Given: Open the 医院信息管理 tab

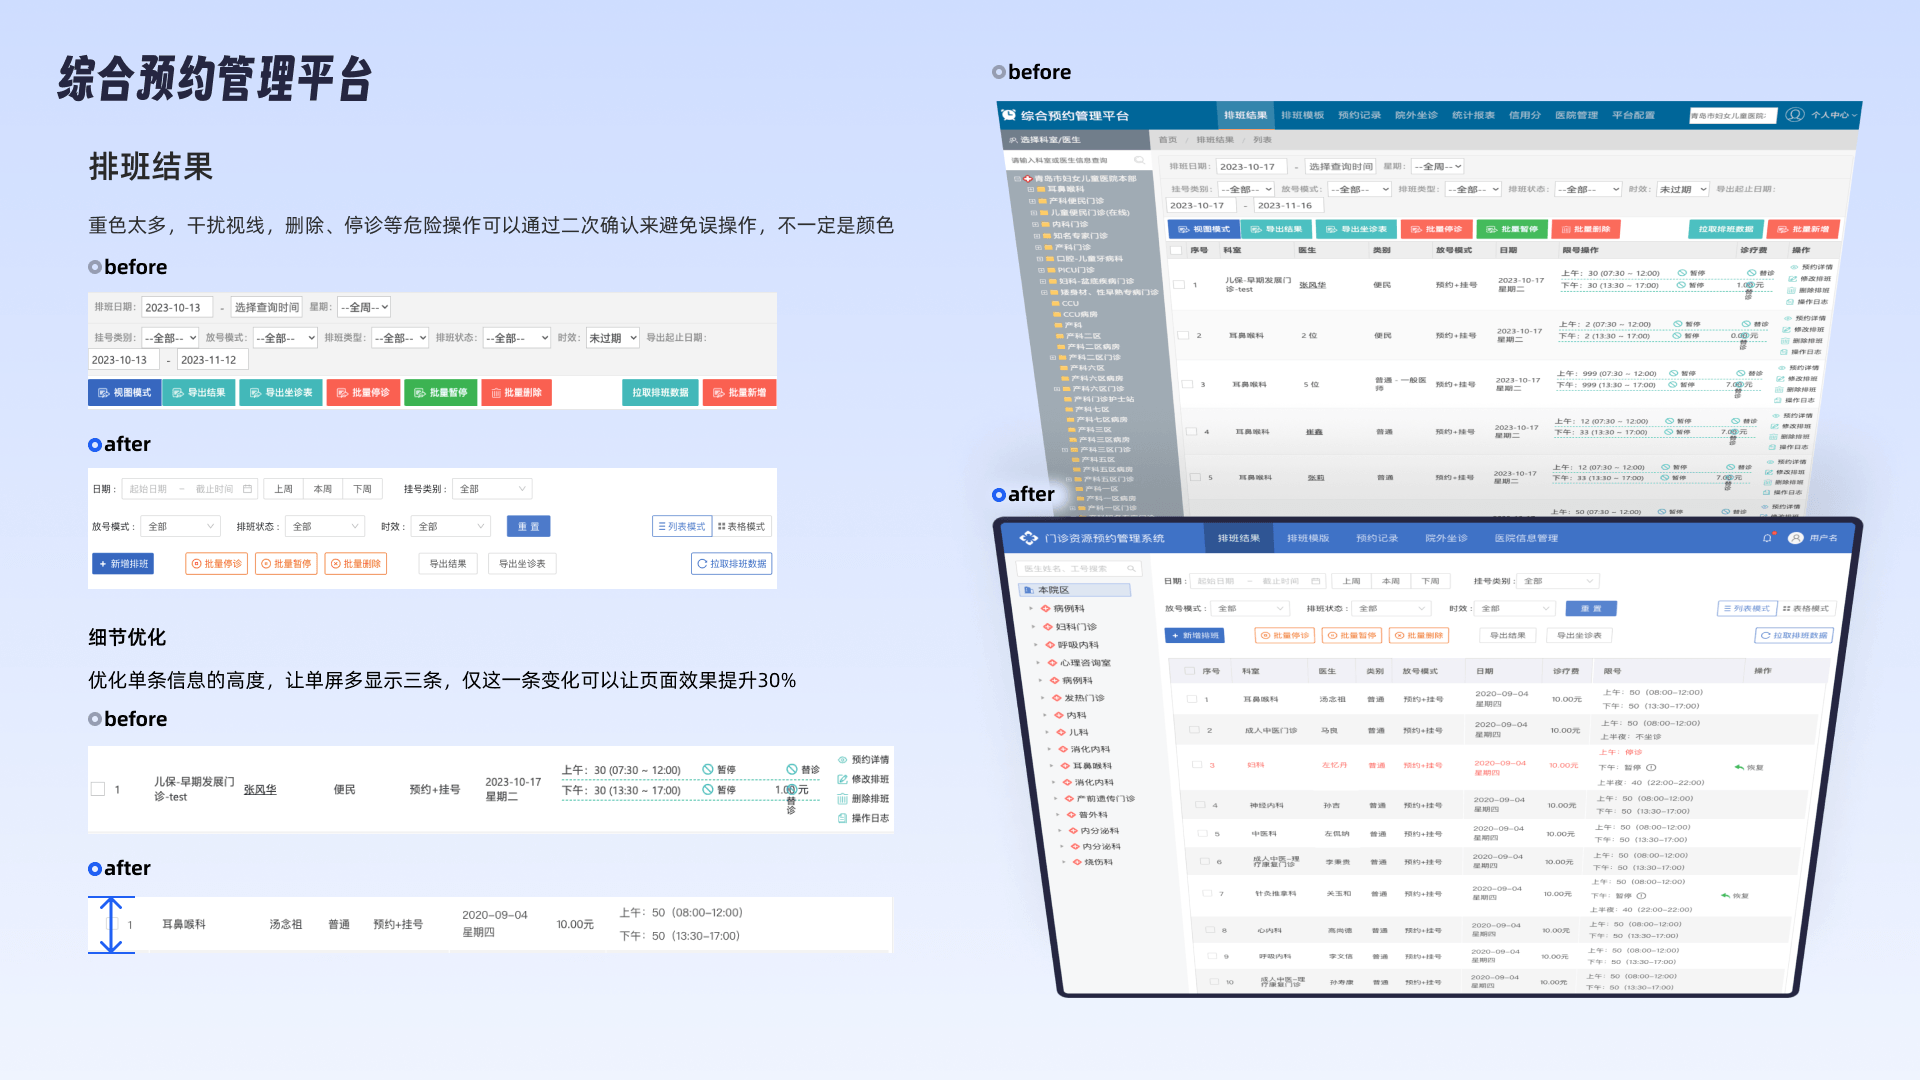Looking at the screenshot, I should (x=1526, y=538).
